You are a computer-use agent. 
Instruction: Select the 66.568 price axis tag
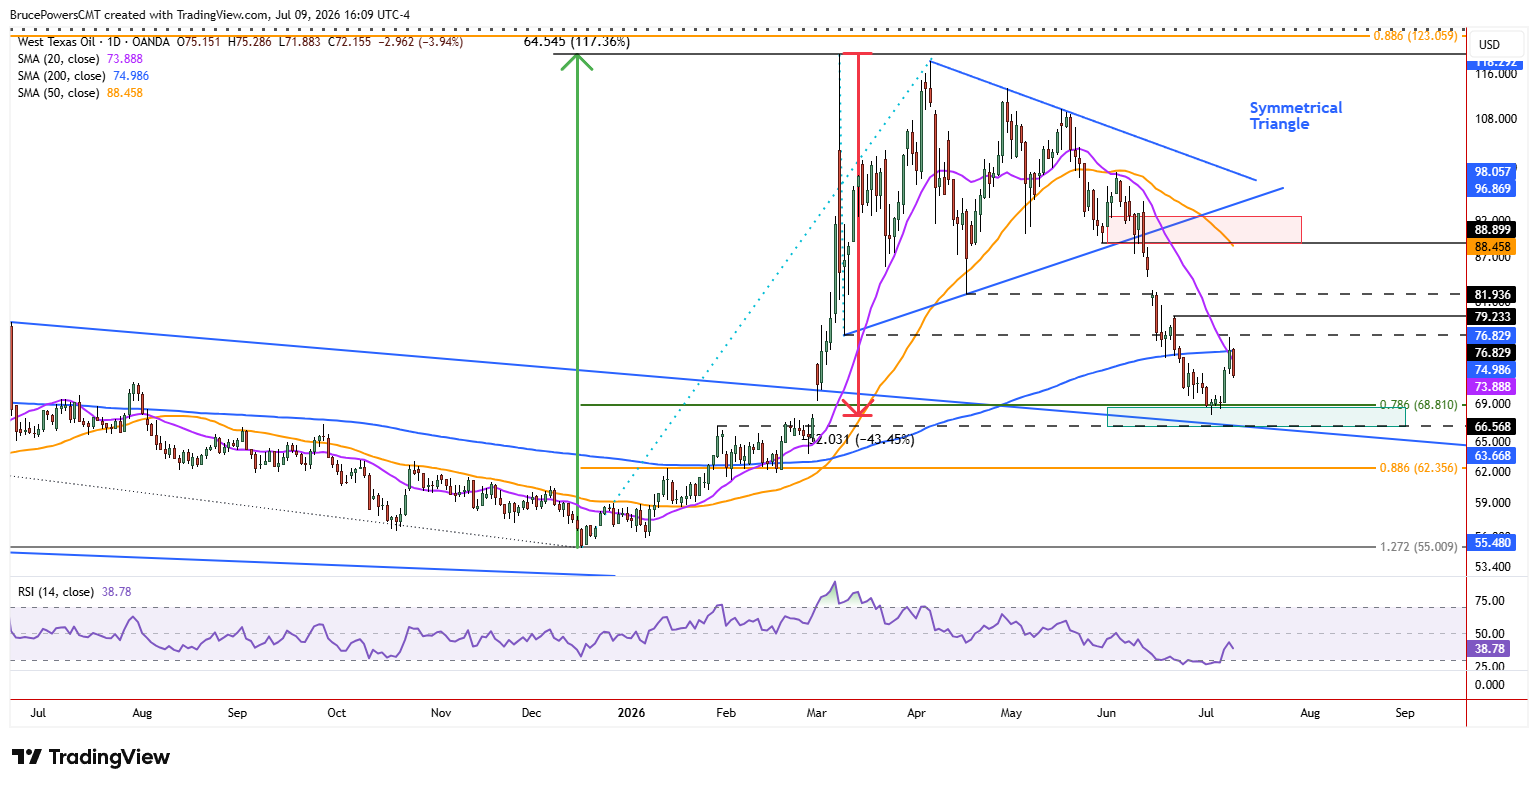[1492, 427]
